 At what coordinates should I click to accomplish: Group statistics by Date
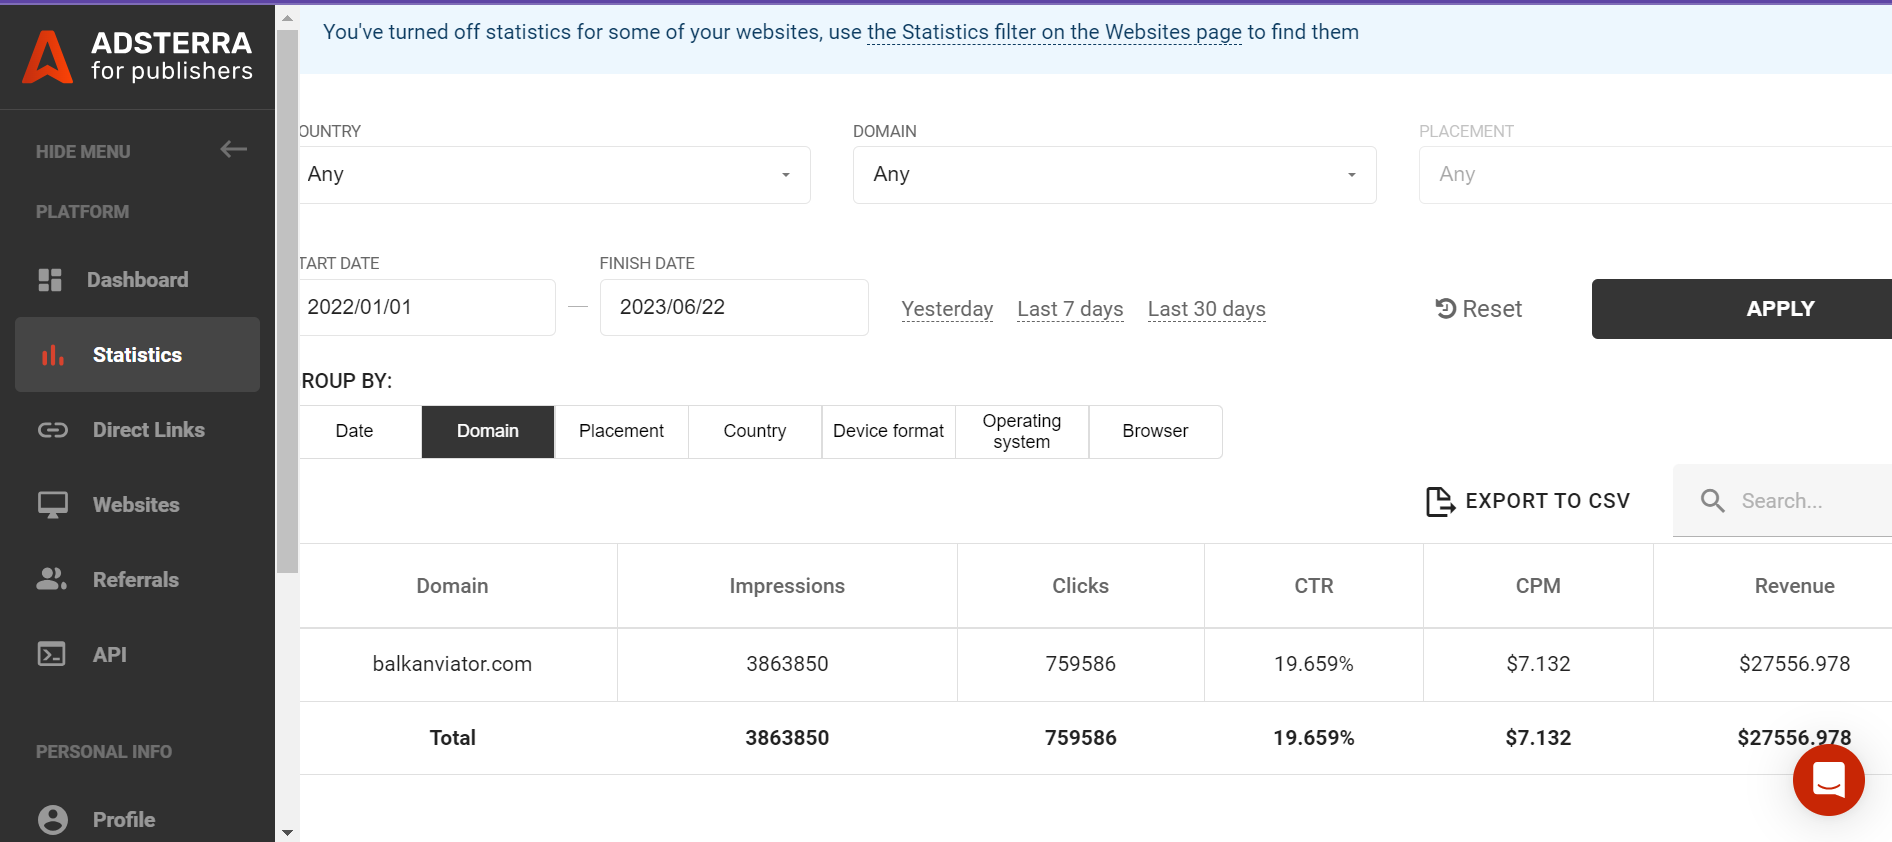click(354, 431)
